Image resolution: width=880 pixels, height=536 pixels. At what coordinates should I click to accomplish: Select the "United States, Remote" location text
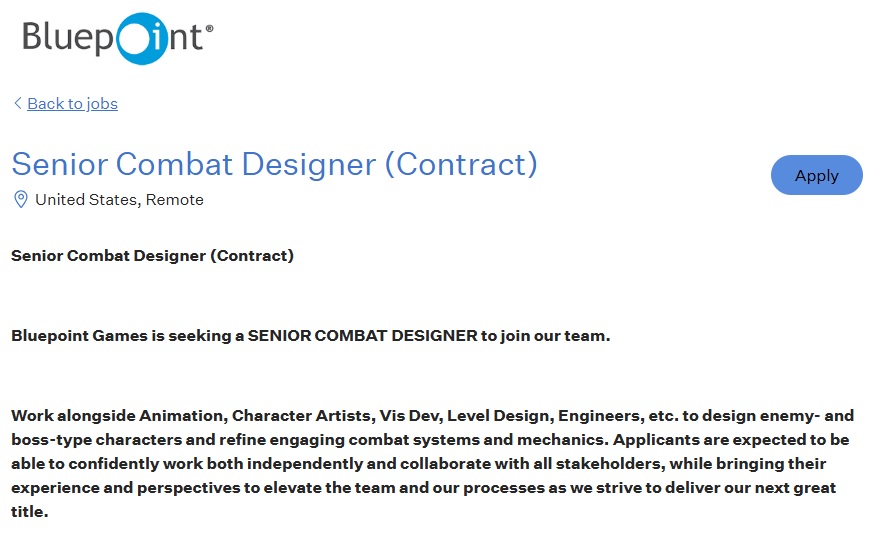119,199
